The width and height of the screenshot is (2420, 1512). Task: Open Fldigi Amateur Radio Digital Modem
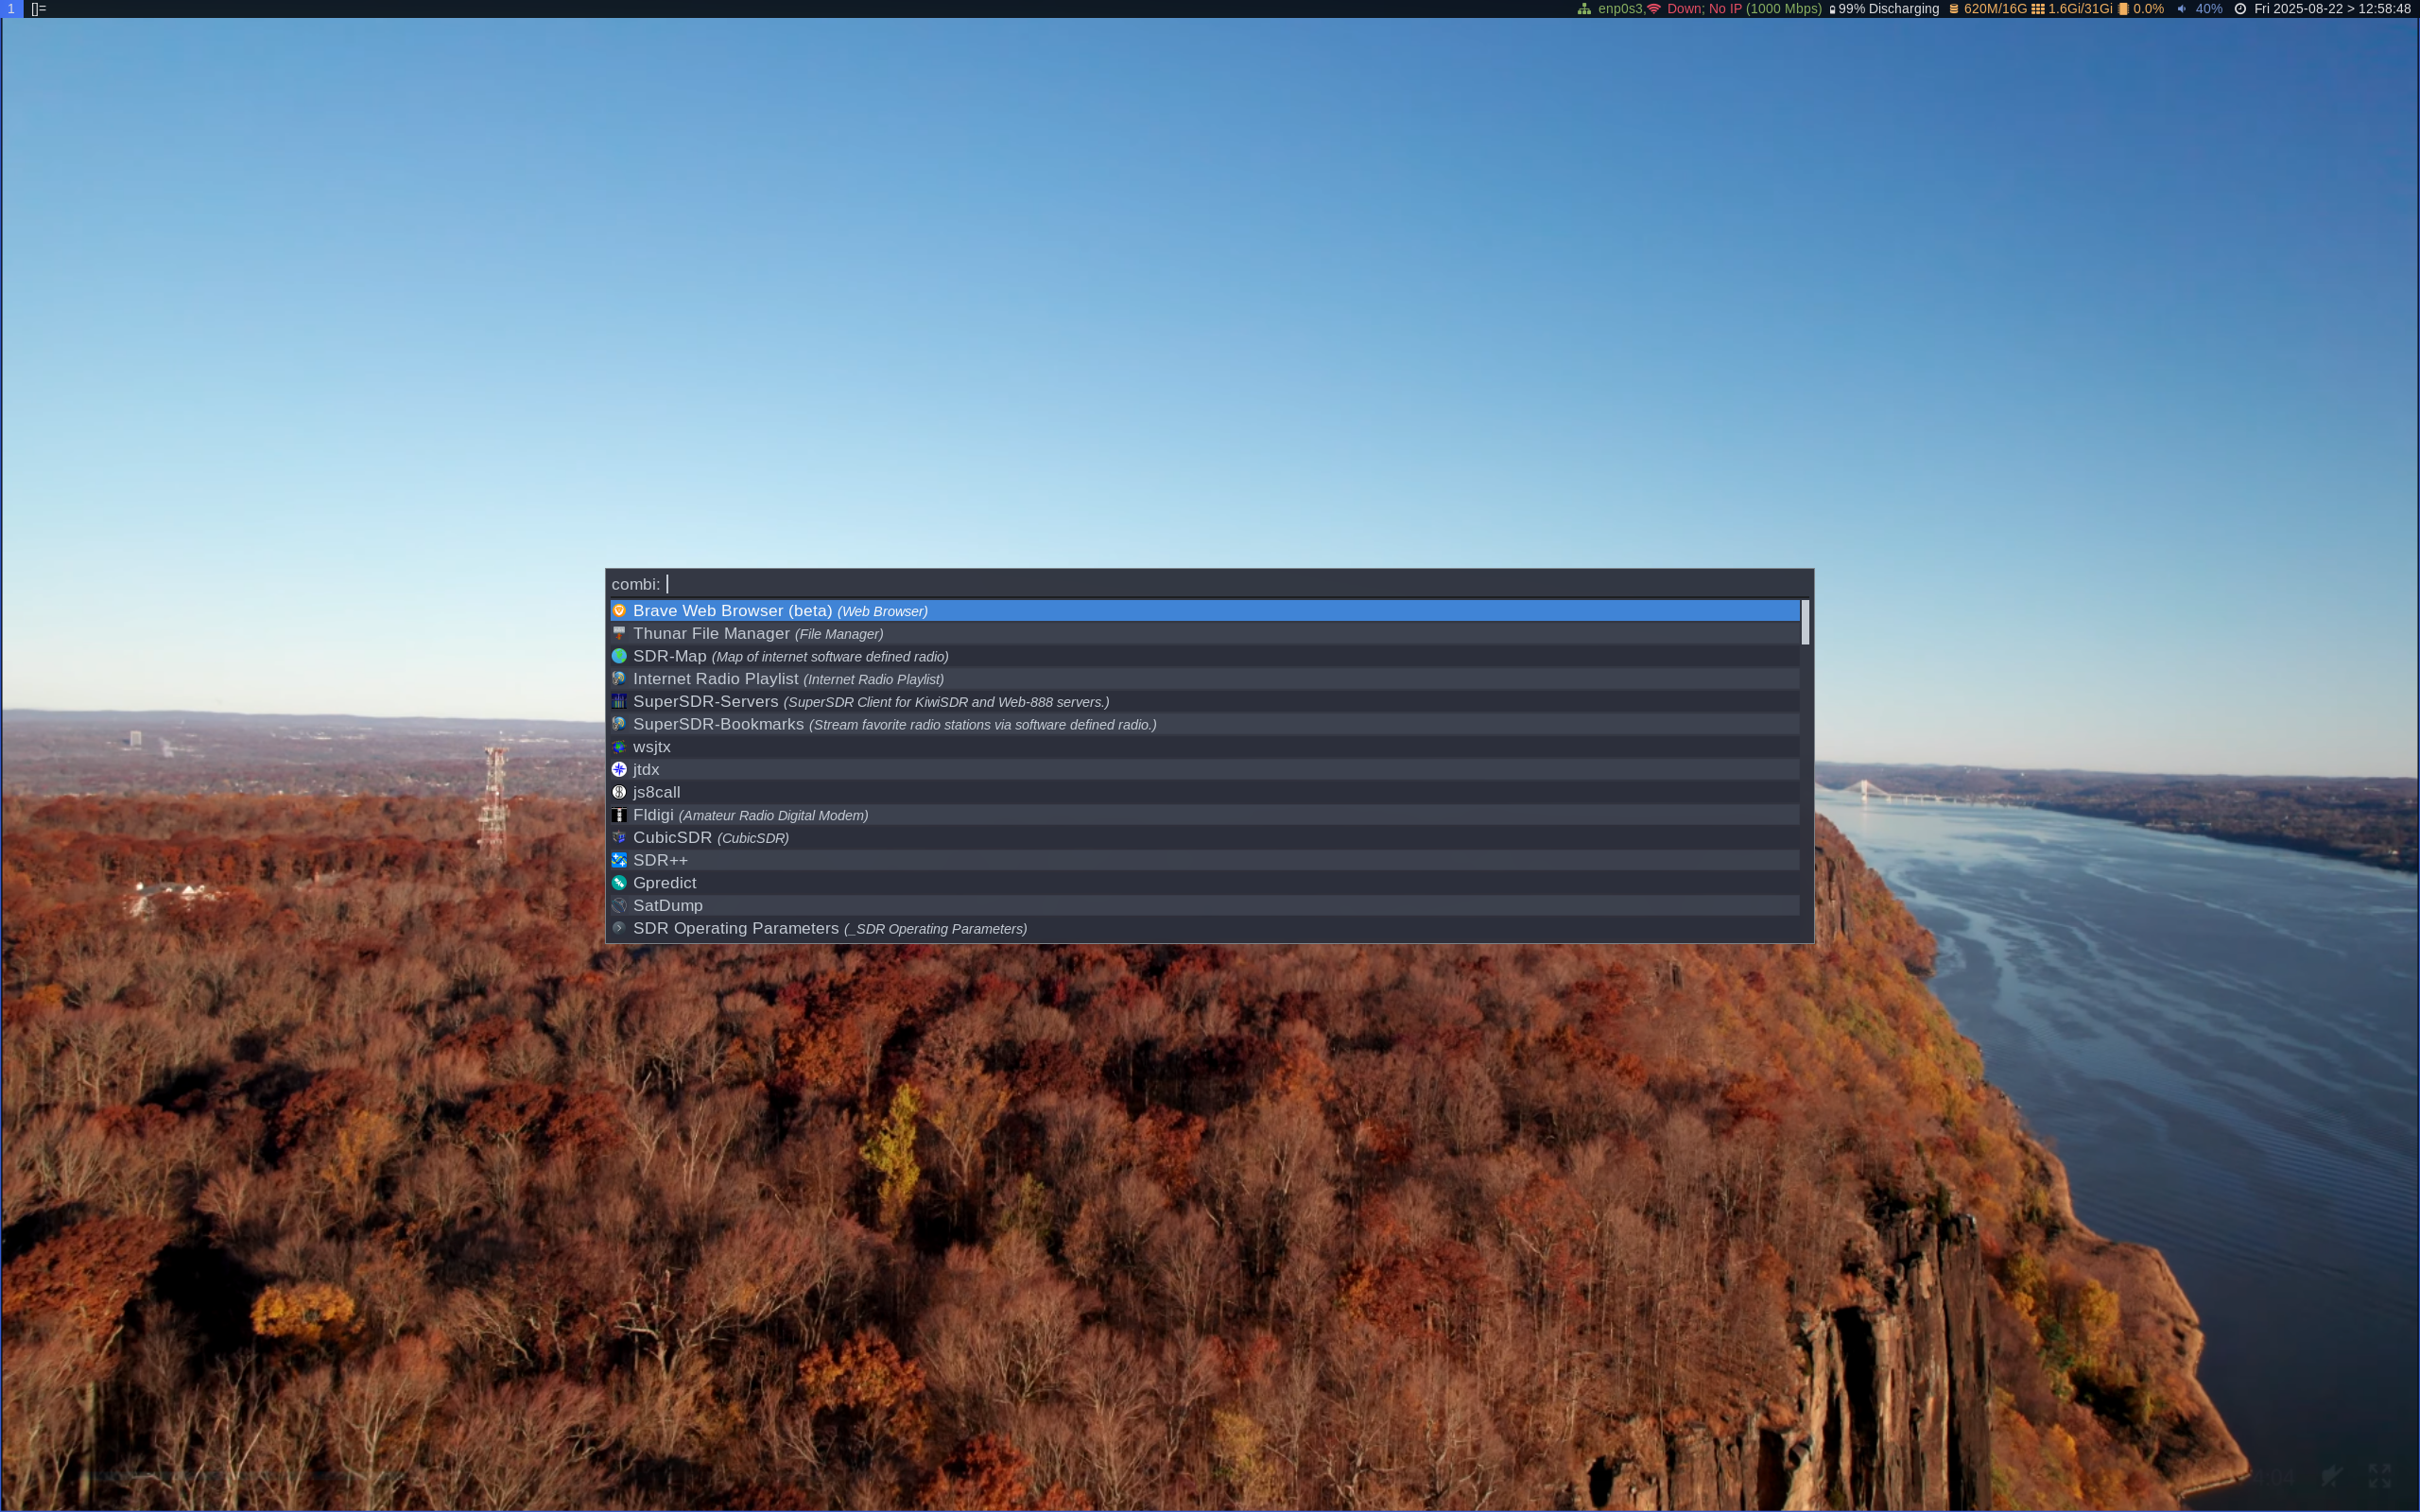pyautogui.click(x=1204, y=815)
